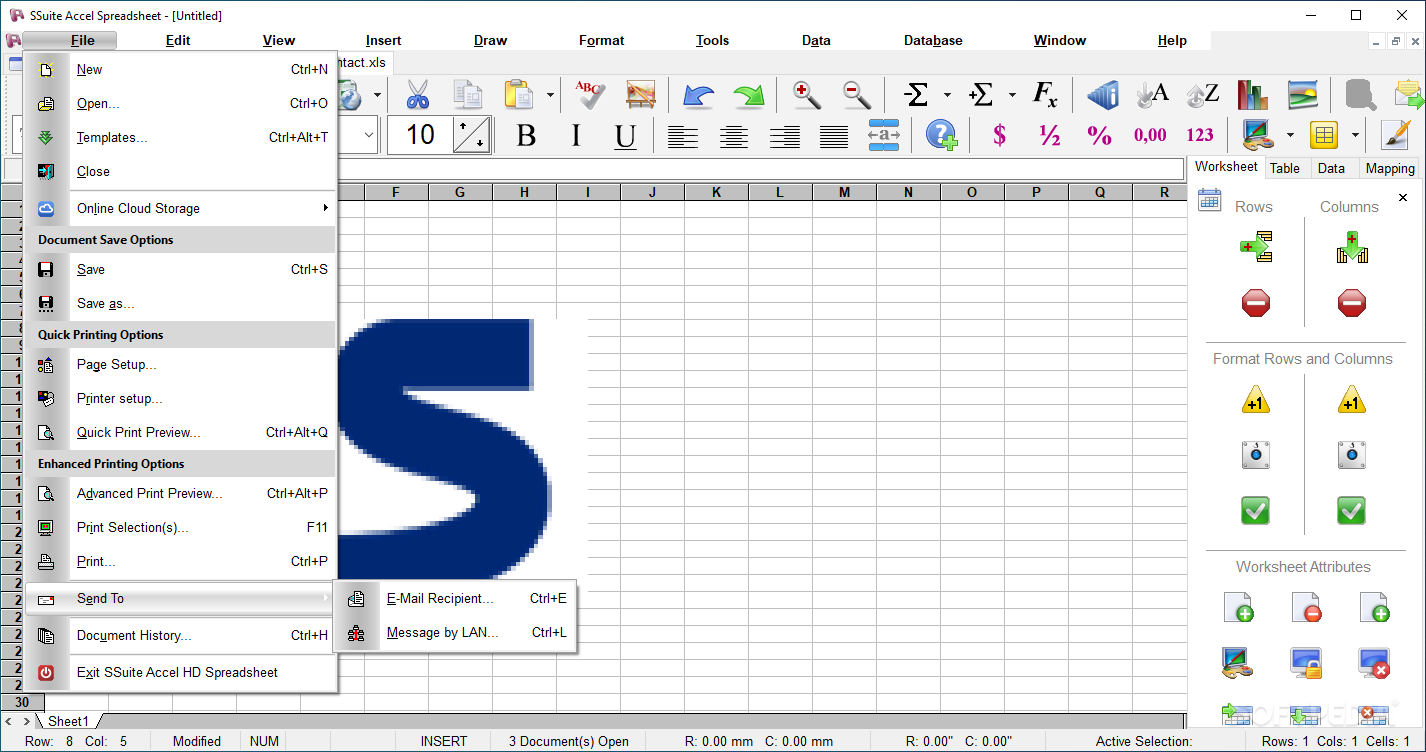The width and height of the screenshot is (1426, 752).
Task: Click the insert row icon under Rows
Action: pos(1256,247)
